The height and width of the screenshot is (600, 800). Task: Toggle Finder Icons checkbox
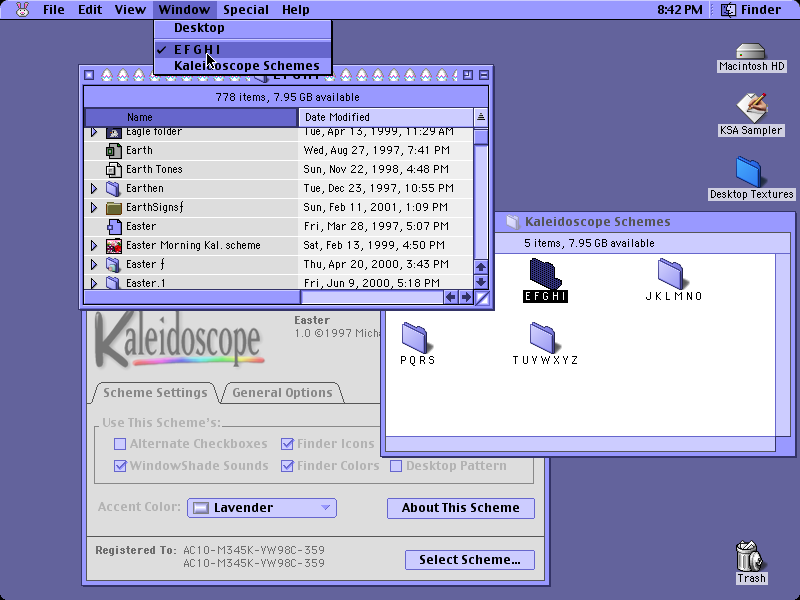(x=287, y=444)
